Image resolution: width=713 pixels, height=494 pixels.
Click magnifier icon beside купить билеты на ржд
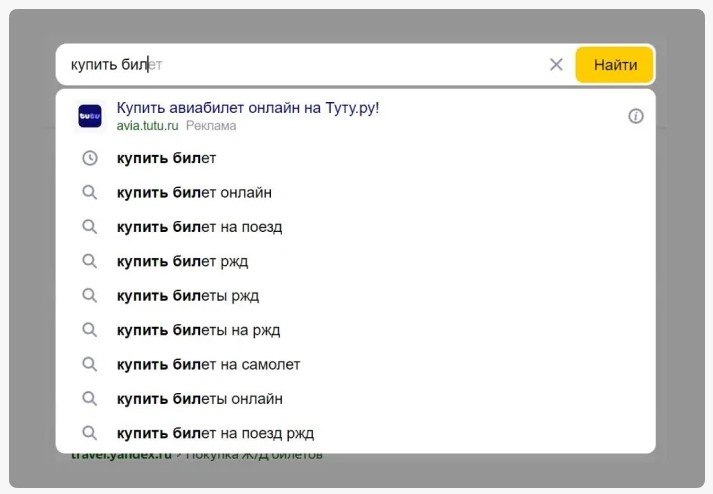tap(90, 330)
